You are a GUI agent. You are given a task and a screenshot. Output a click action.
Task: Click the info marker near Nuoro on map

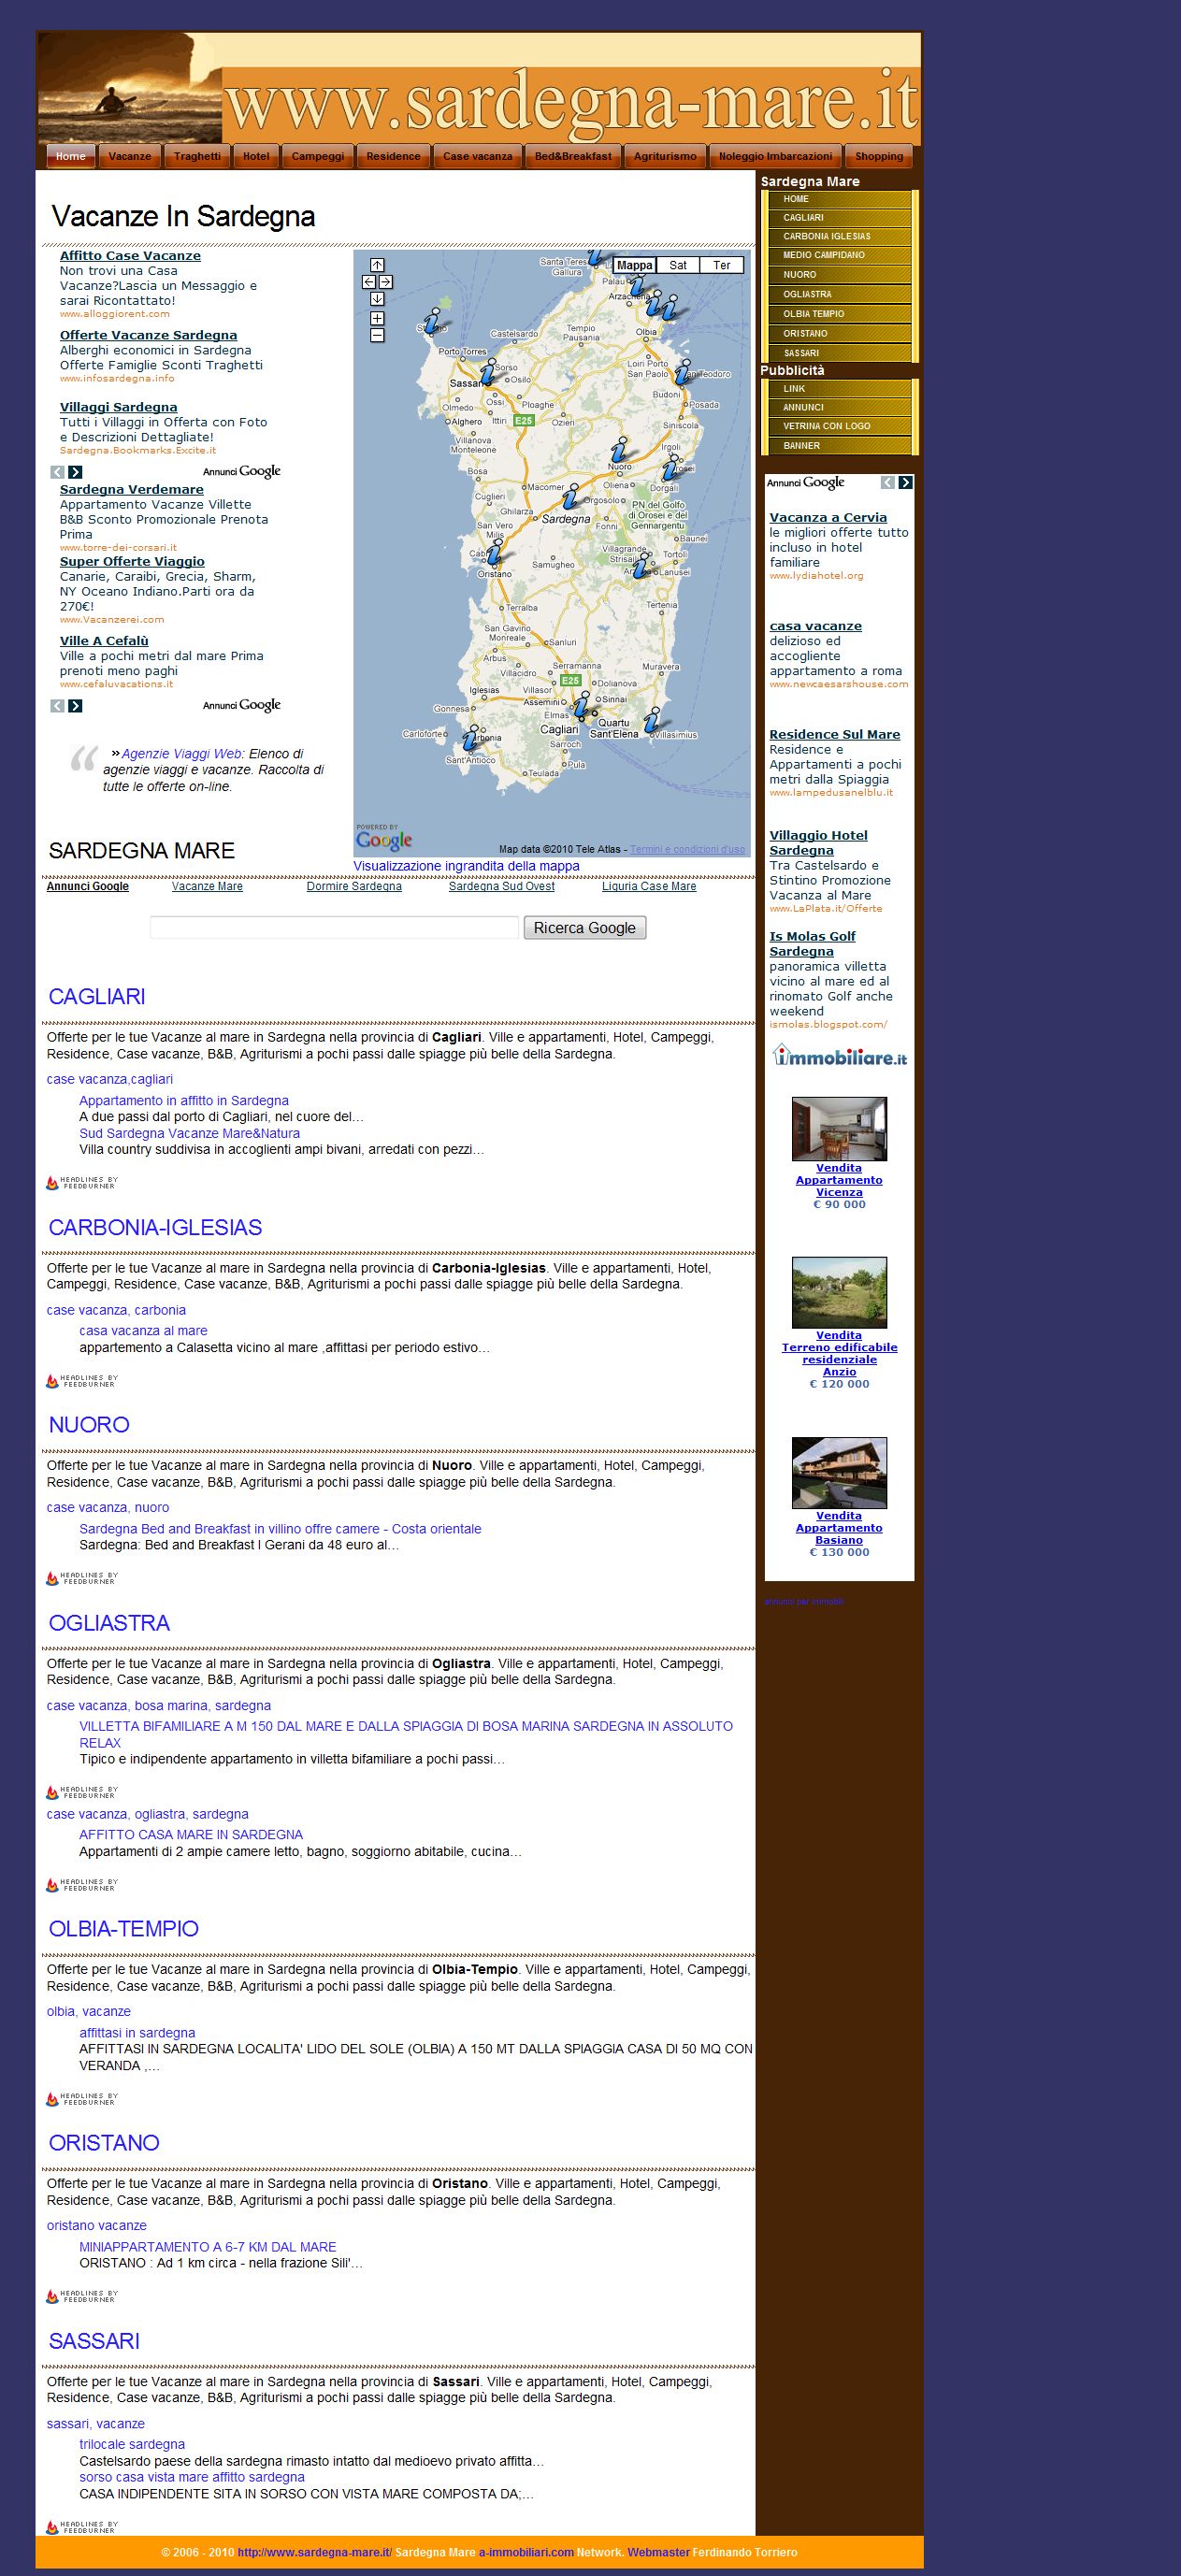620,450
